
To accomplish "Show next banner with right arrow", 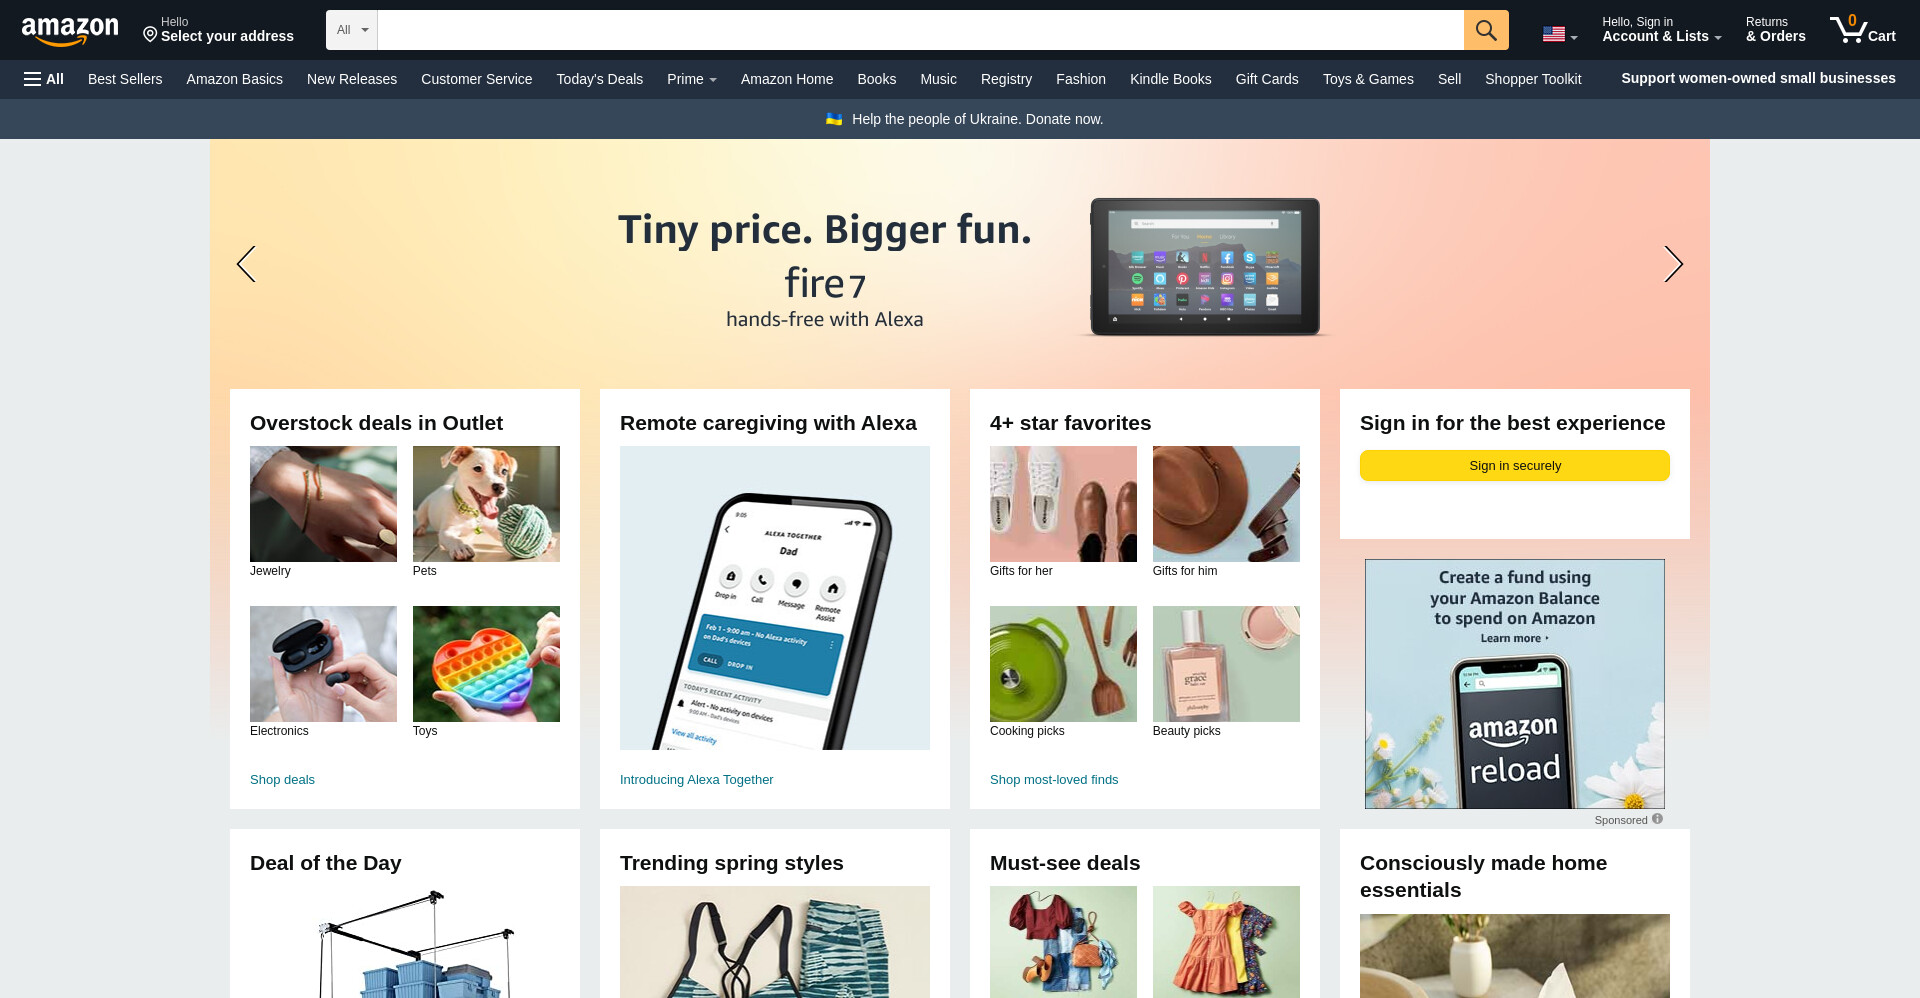I will (1673, 264).
